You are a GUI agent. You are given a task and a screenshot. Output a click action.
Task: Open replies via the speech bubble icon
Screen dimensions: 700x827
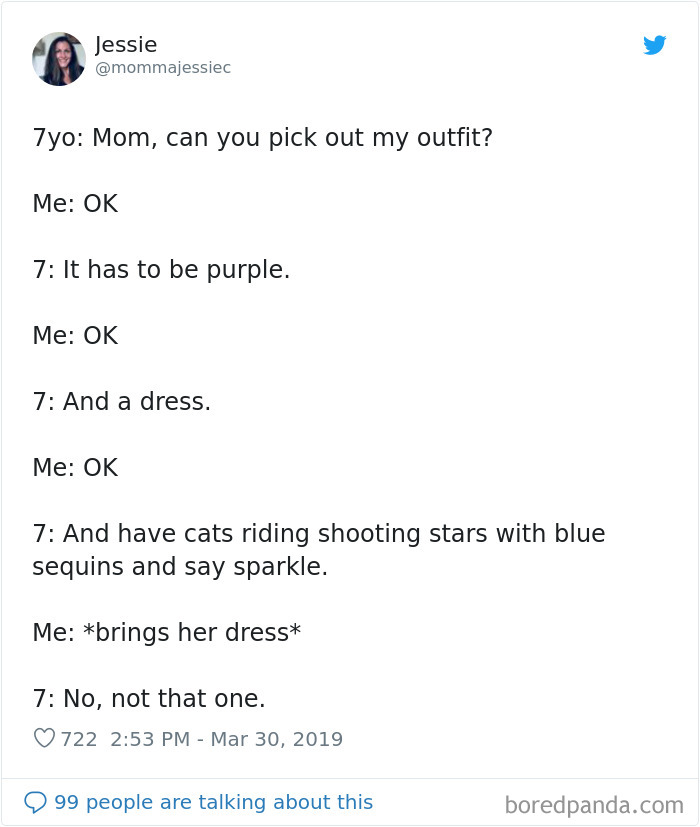pos(36,802)
